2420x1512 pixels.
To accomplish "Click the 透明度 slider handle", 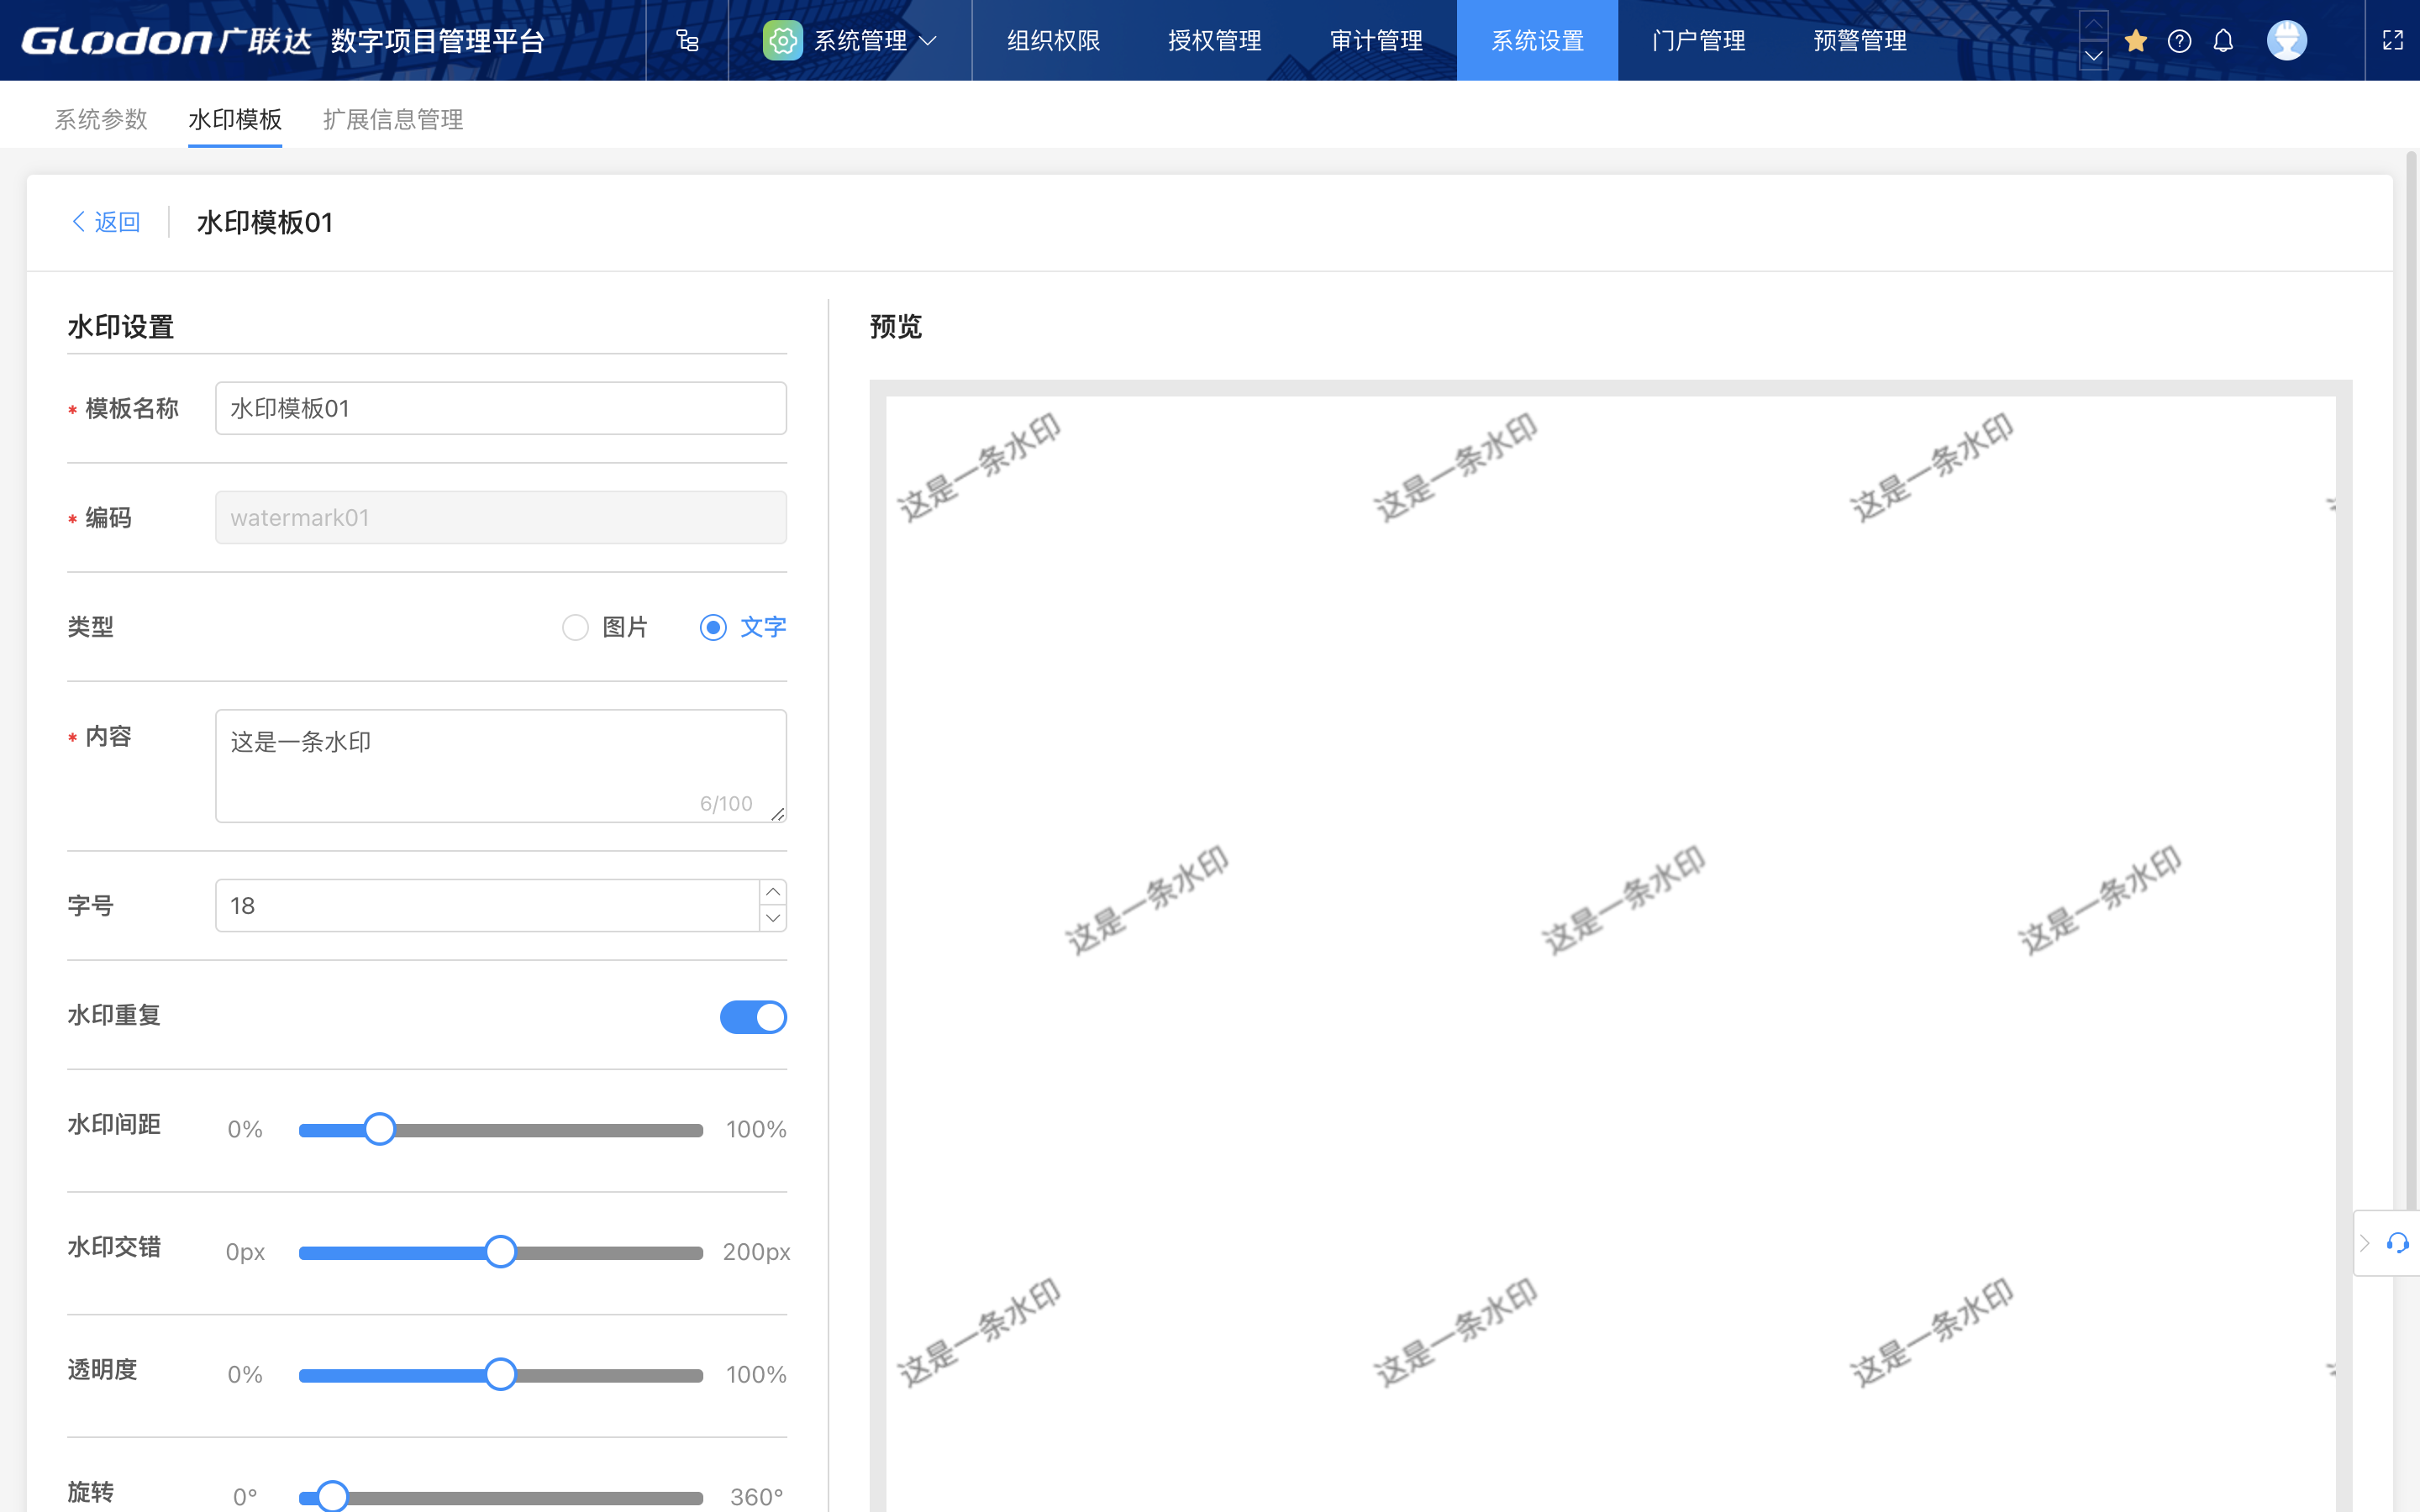I will coord(500,1374).
